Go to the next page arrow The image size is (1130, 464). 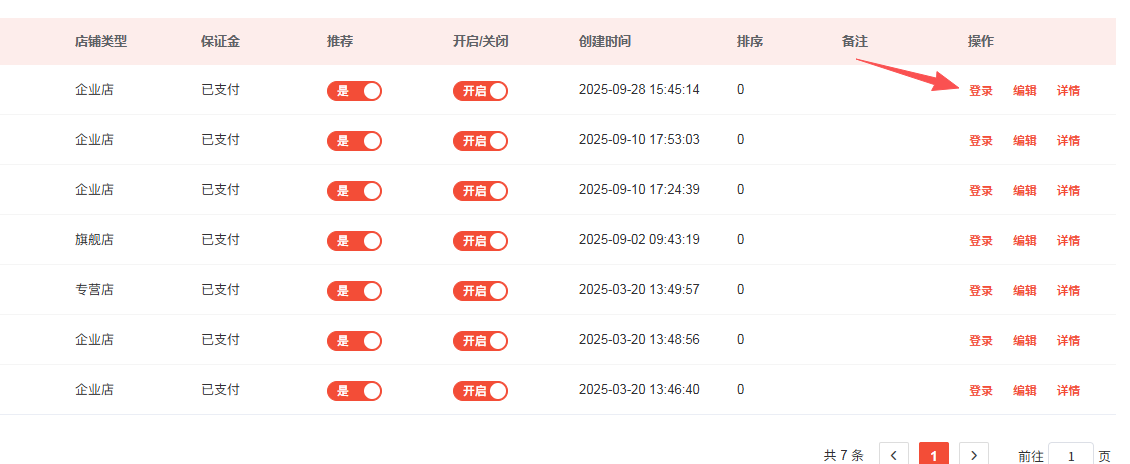(974, 455)
